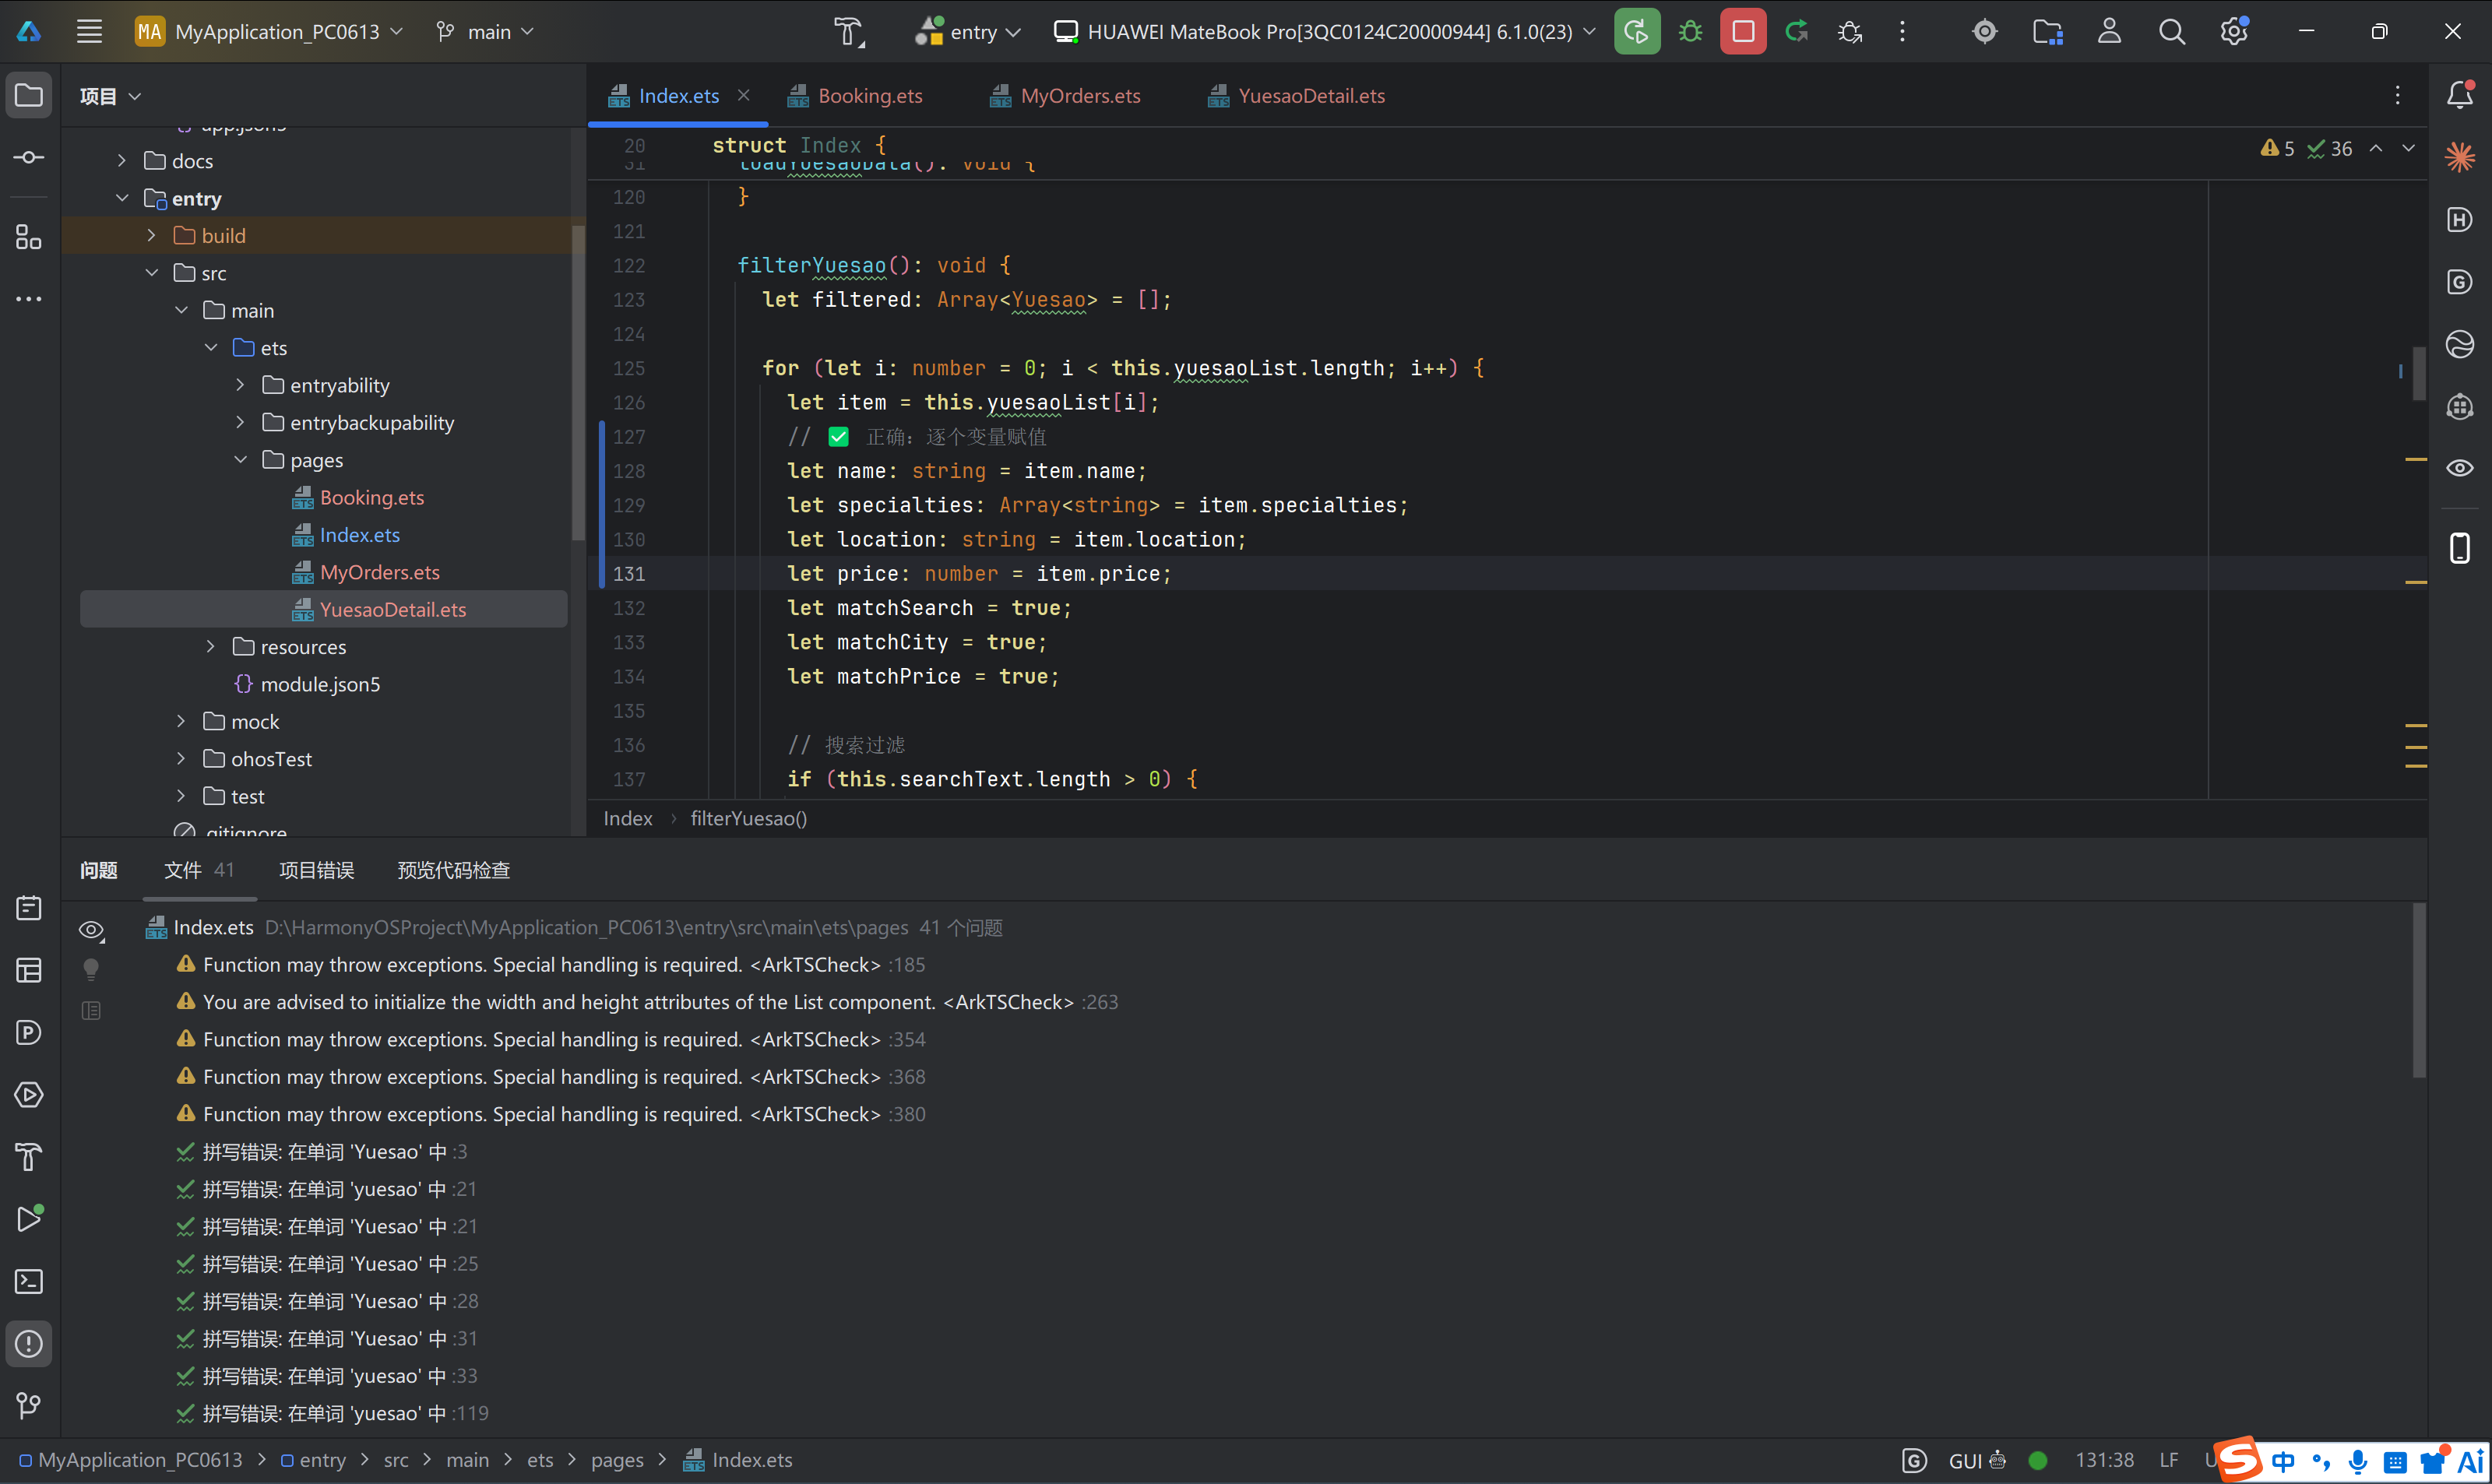Select the 预览代码检查 tab
Screen dimensions: 2492x1484
coord(454,870)
